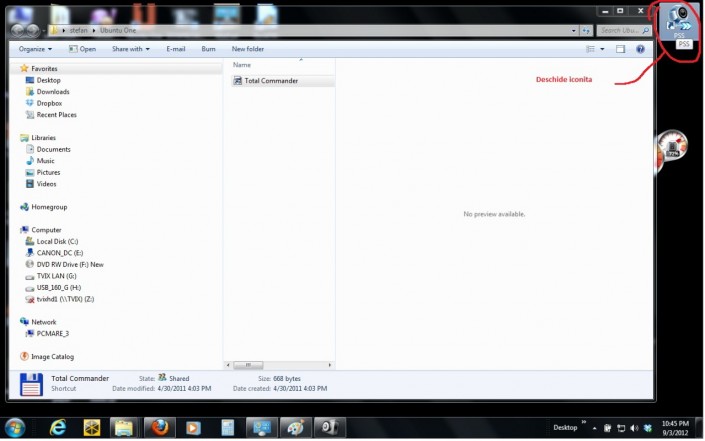Click the help question mark icon

[x=641, y=48]
